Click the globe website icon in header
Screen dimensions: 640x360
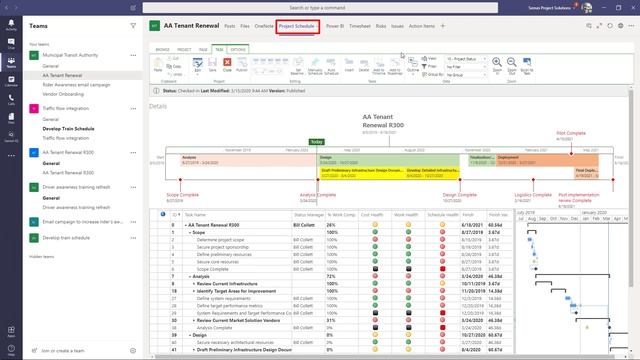tap(620, 26)
